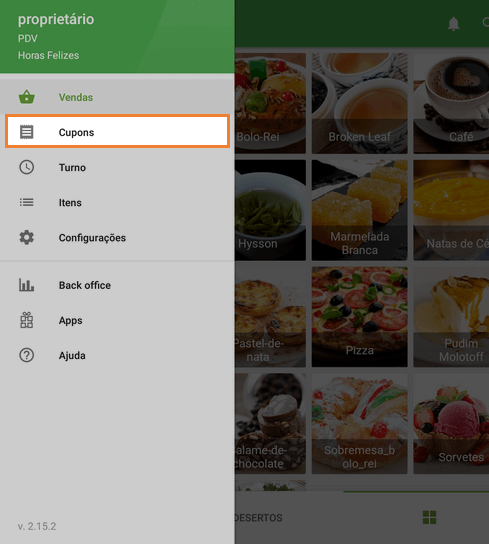Click the Vendas basket icon
The height and width of the screenshot is (544, 489).
click(x=26, y=97)
